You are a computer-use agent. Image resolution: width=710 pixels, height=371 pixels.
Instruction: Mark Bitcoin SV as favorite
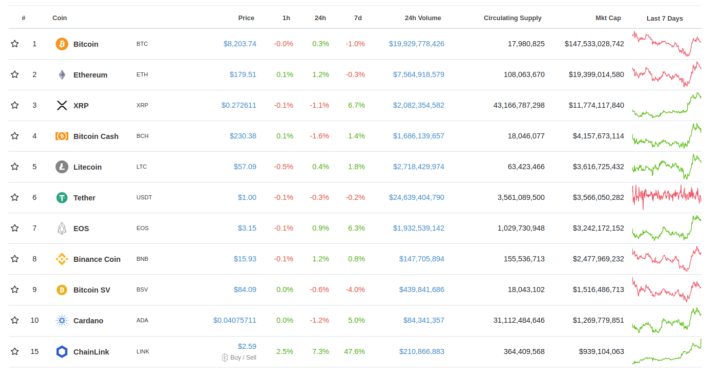[x=15, y=289]
